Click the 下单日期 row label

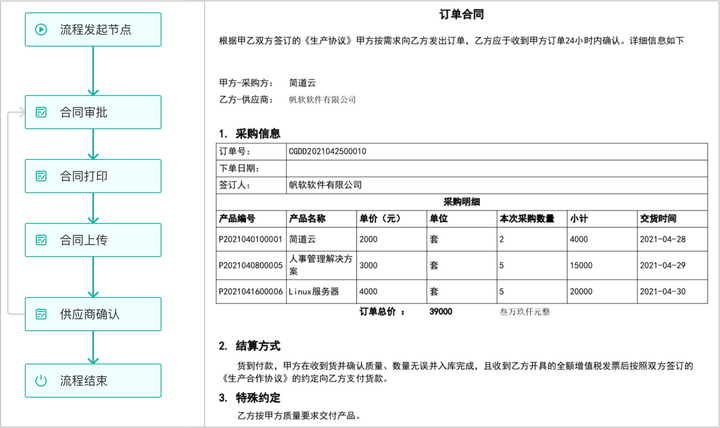point(239,169)
